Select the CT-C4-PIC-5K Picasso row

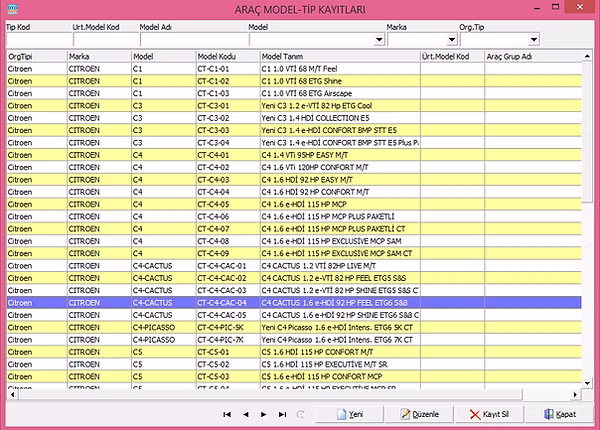pos(226,326)
